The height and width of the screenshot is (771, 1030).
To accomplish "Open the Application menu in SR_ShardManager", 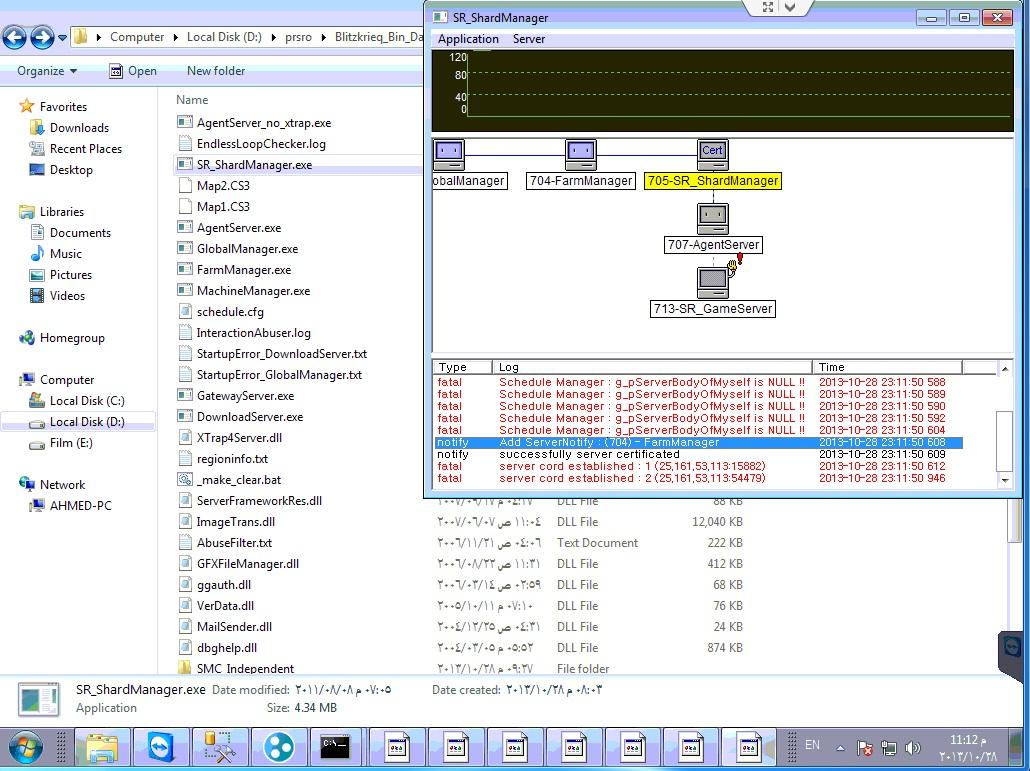I will [468, 39].
